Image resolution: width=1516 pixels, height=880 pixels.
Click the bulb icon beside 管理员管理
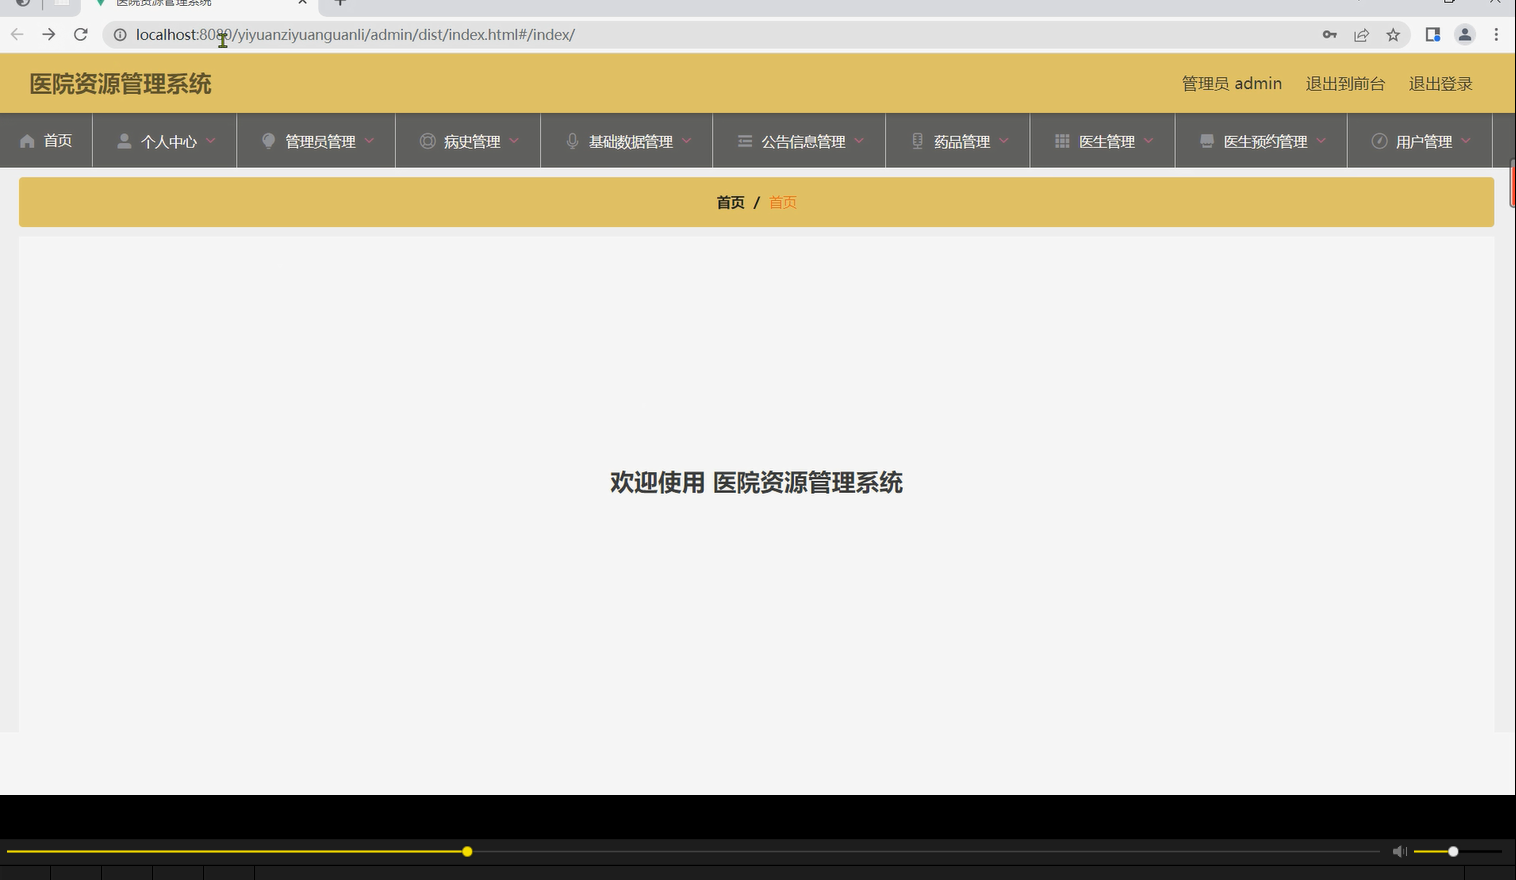[268, 141]
